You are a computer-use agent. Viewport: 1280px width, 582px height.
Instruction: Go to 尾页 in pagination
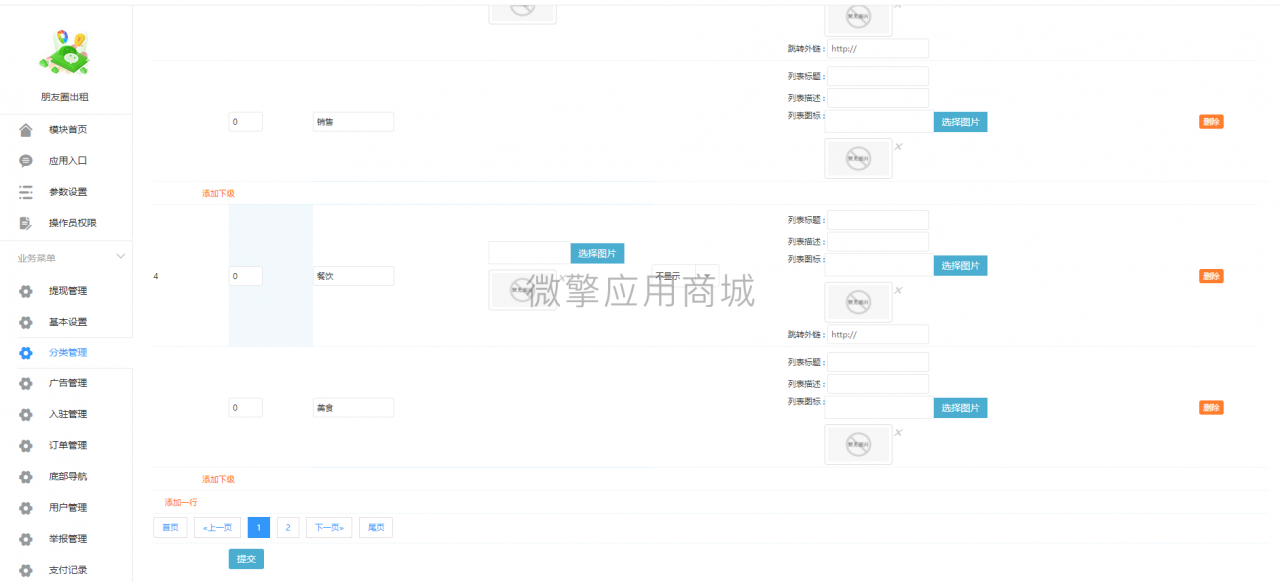point(376,527)
